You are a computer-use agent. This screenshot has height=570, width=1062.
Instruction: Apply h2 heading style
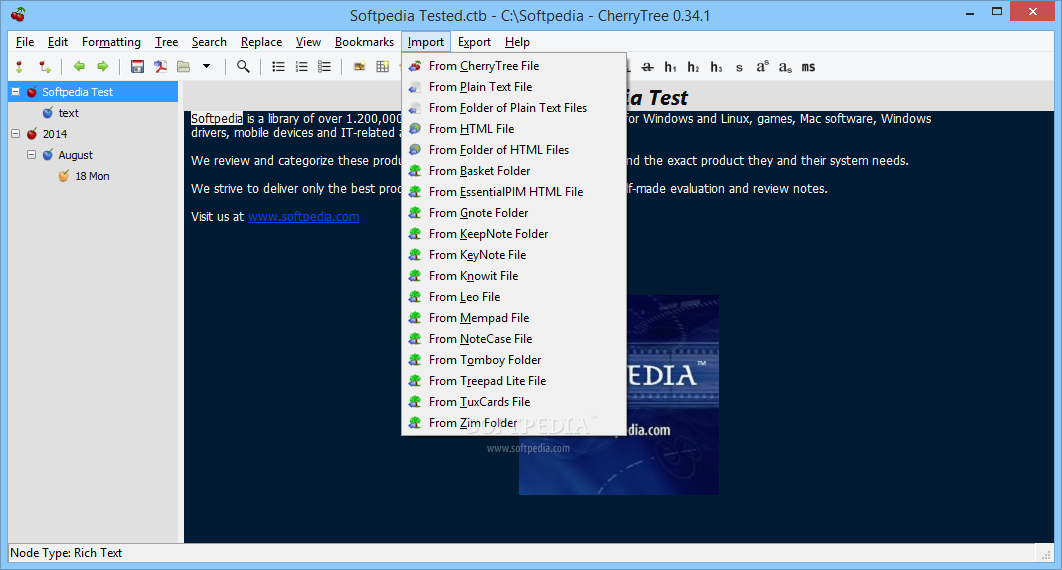tap(693, 66)
